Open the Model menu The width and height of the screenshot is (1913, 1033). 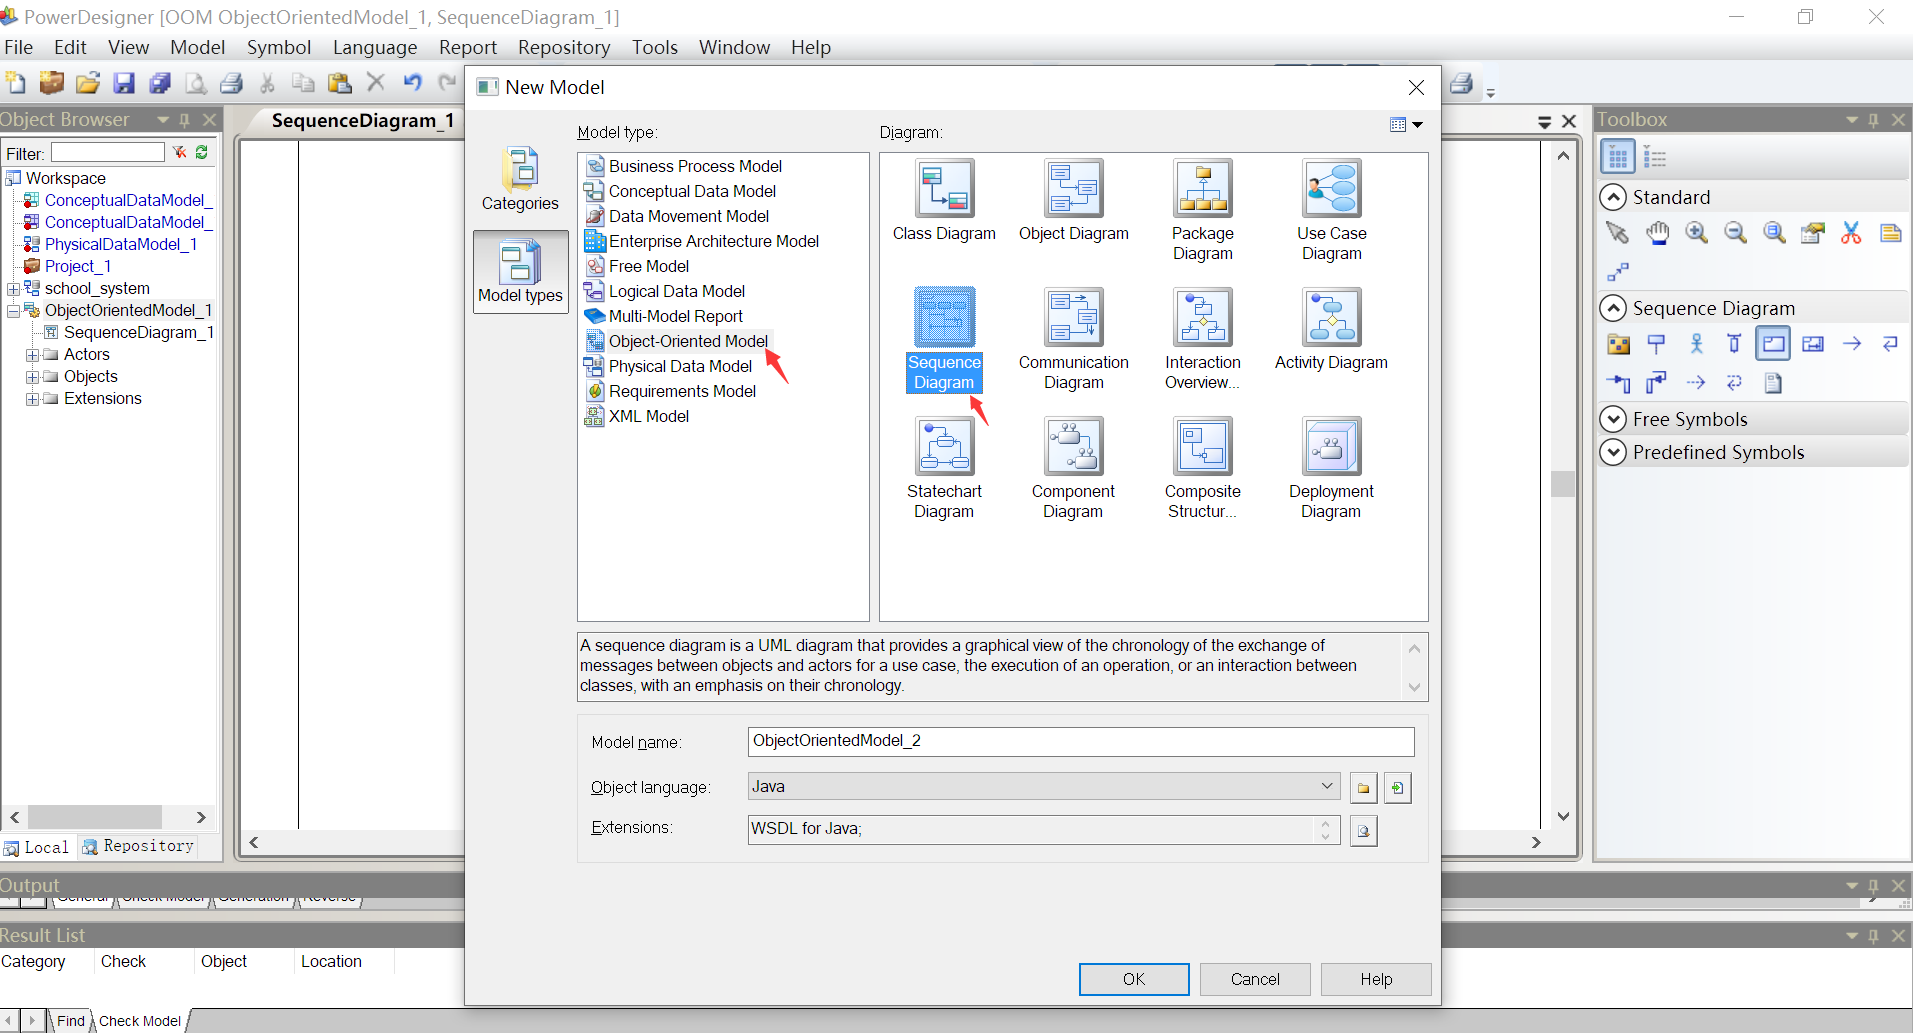pos(197,47)
